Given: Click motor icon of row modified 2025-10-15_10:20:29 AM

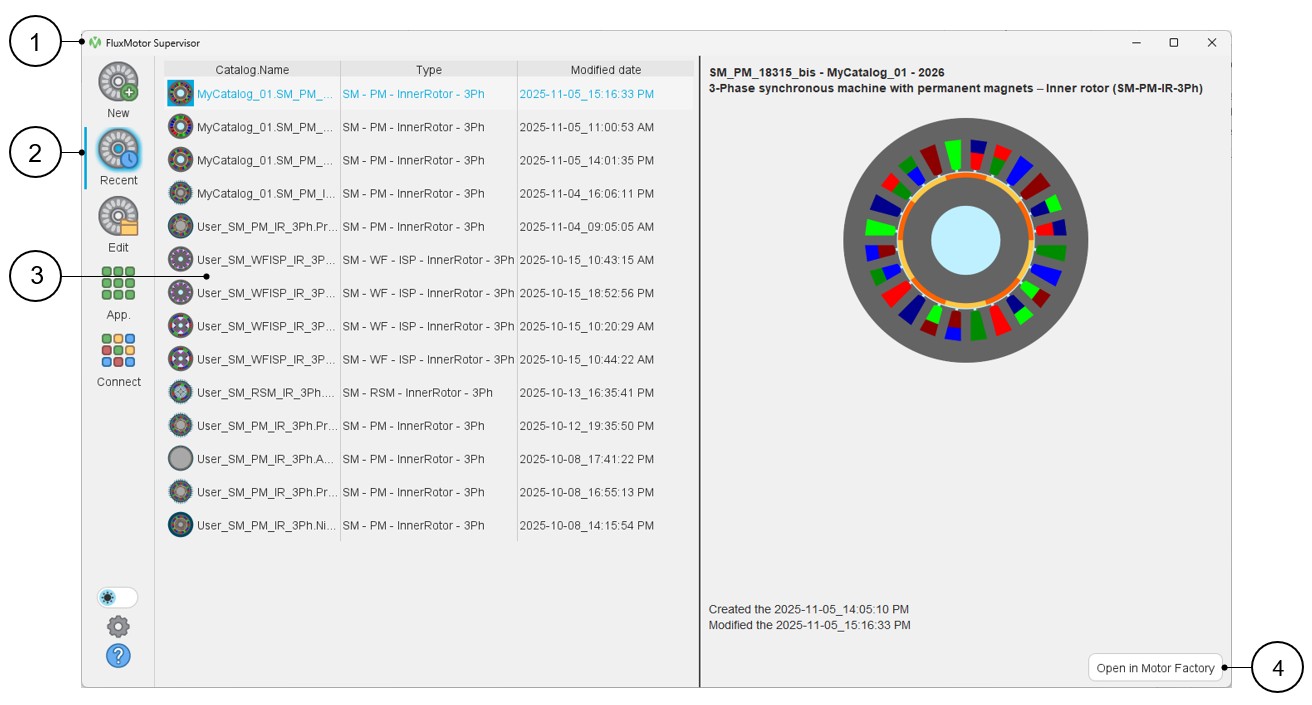Looking at the screenshot, I should tap(180, 326).
